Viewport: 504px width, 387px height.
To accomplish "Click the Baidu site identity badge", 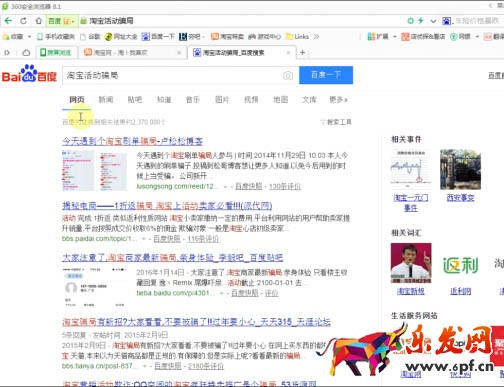I will [62, 21].
